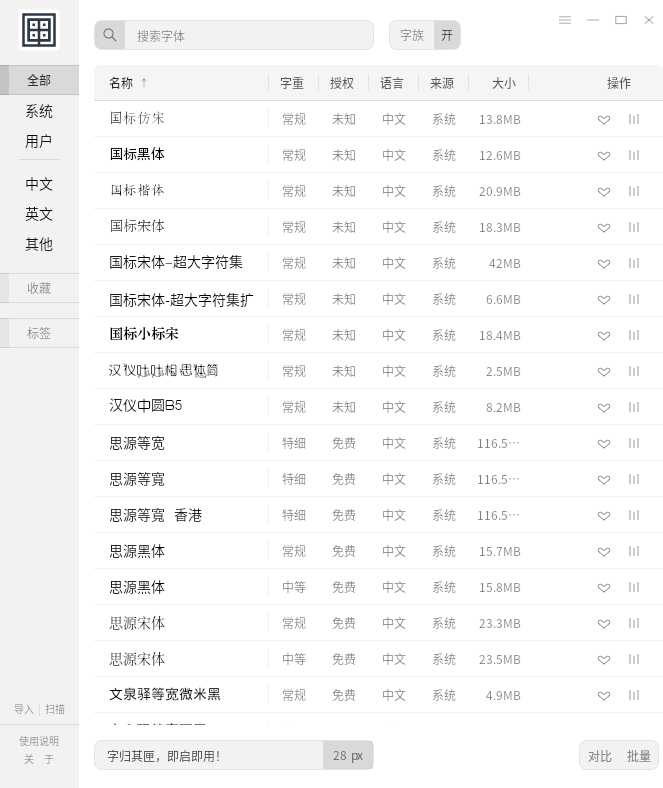
Task: Favorite the 2.5MB 汉仪 font
Action: (x=604, y=372)
